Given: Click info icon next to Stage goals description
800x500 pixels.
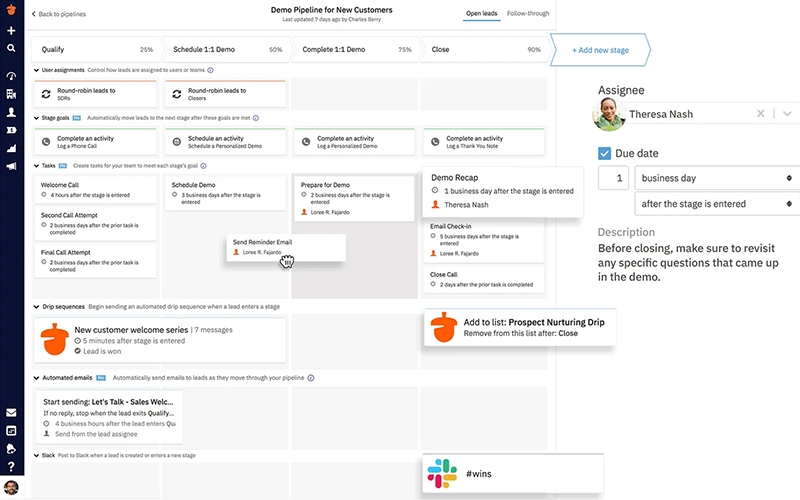Looking at the screenshot, I should click(x=256, y=118).
